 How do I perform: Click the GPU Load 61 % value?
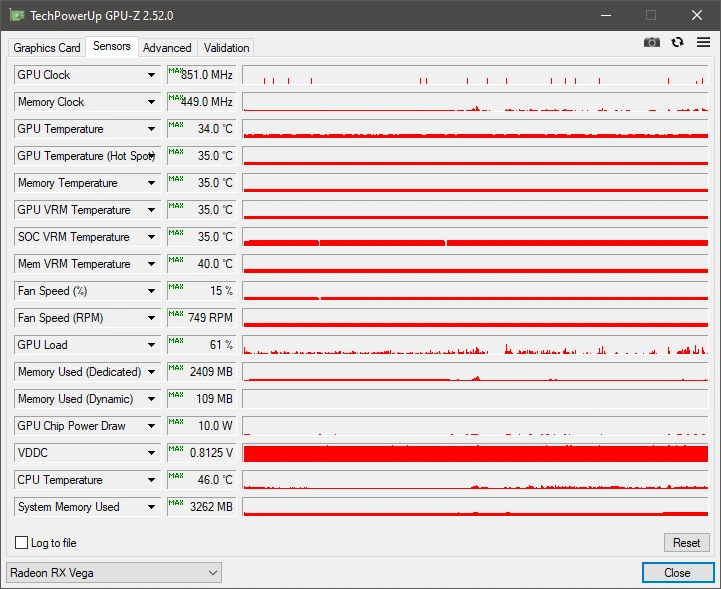click(202, 345)
